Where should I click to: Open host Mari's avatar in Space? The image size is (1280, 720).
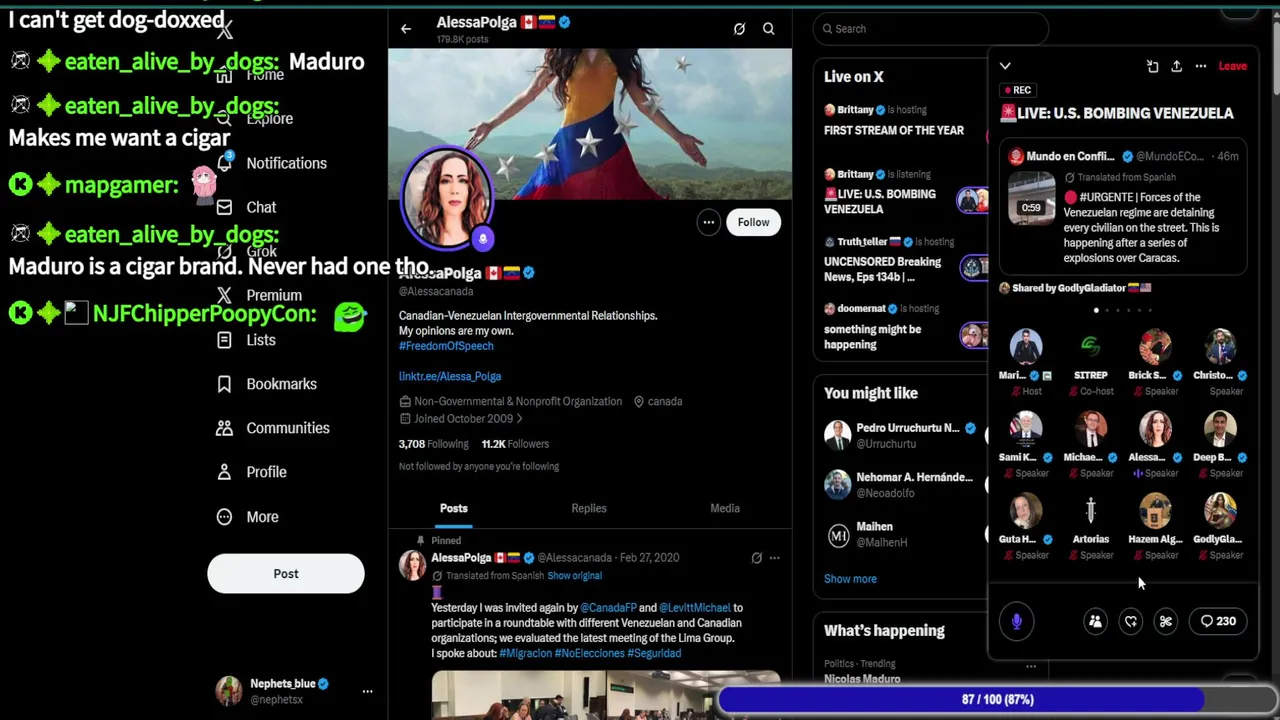(x=1026, y=347)
